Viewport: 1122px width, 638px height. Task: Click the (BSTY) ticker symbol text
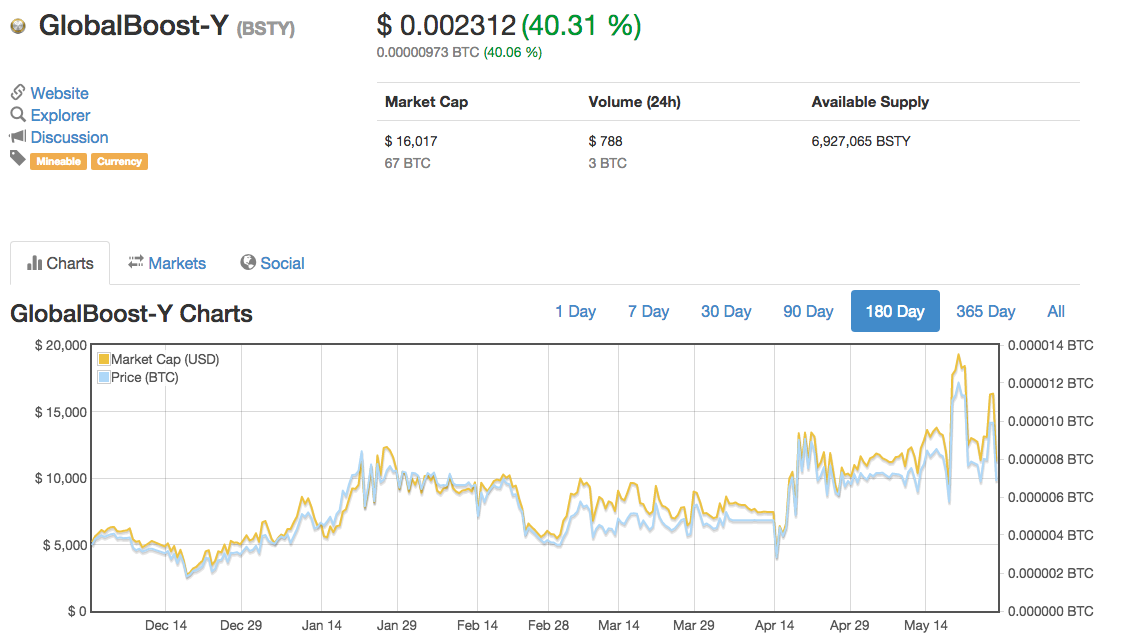(x=265, y=29)
